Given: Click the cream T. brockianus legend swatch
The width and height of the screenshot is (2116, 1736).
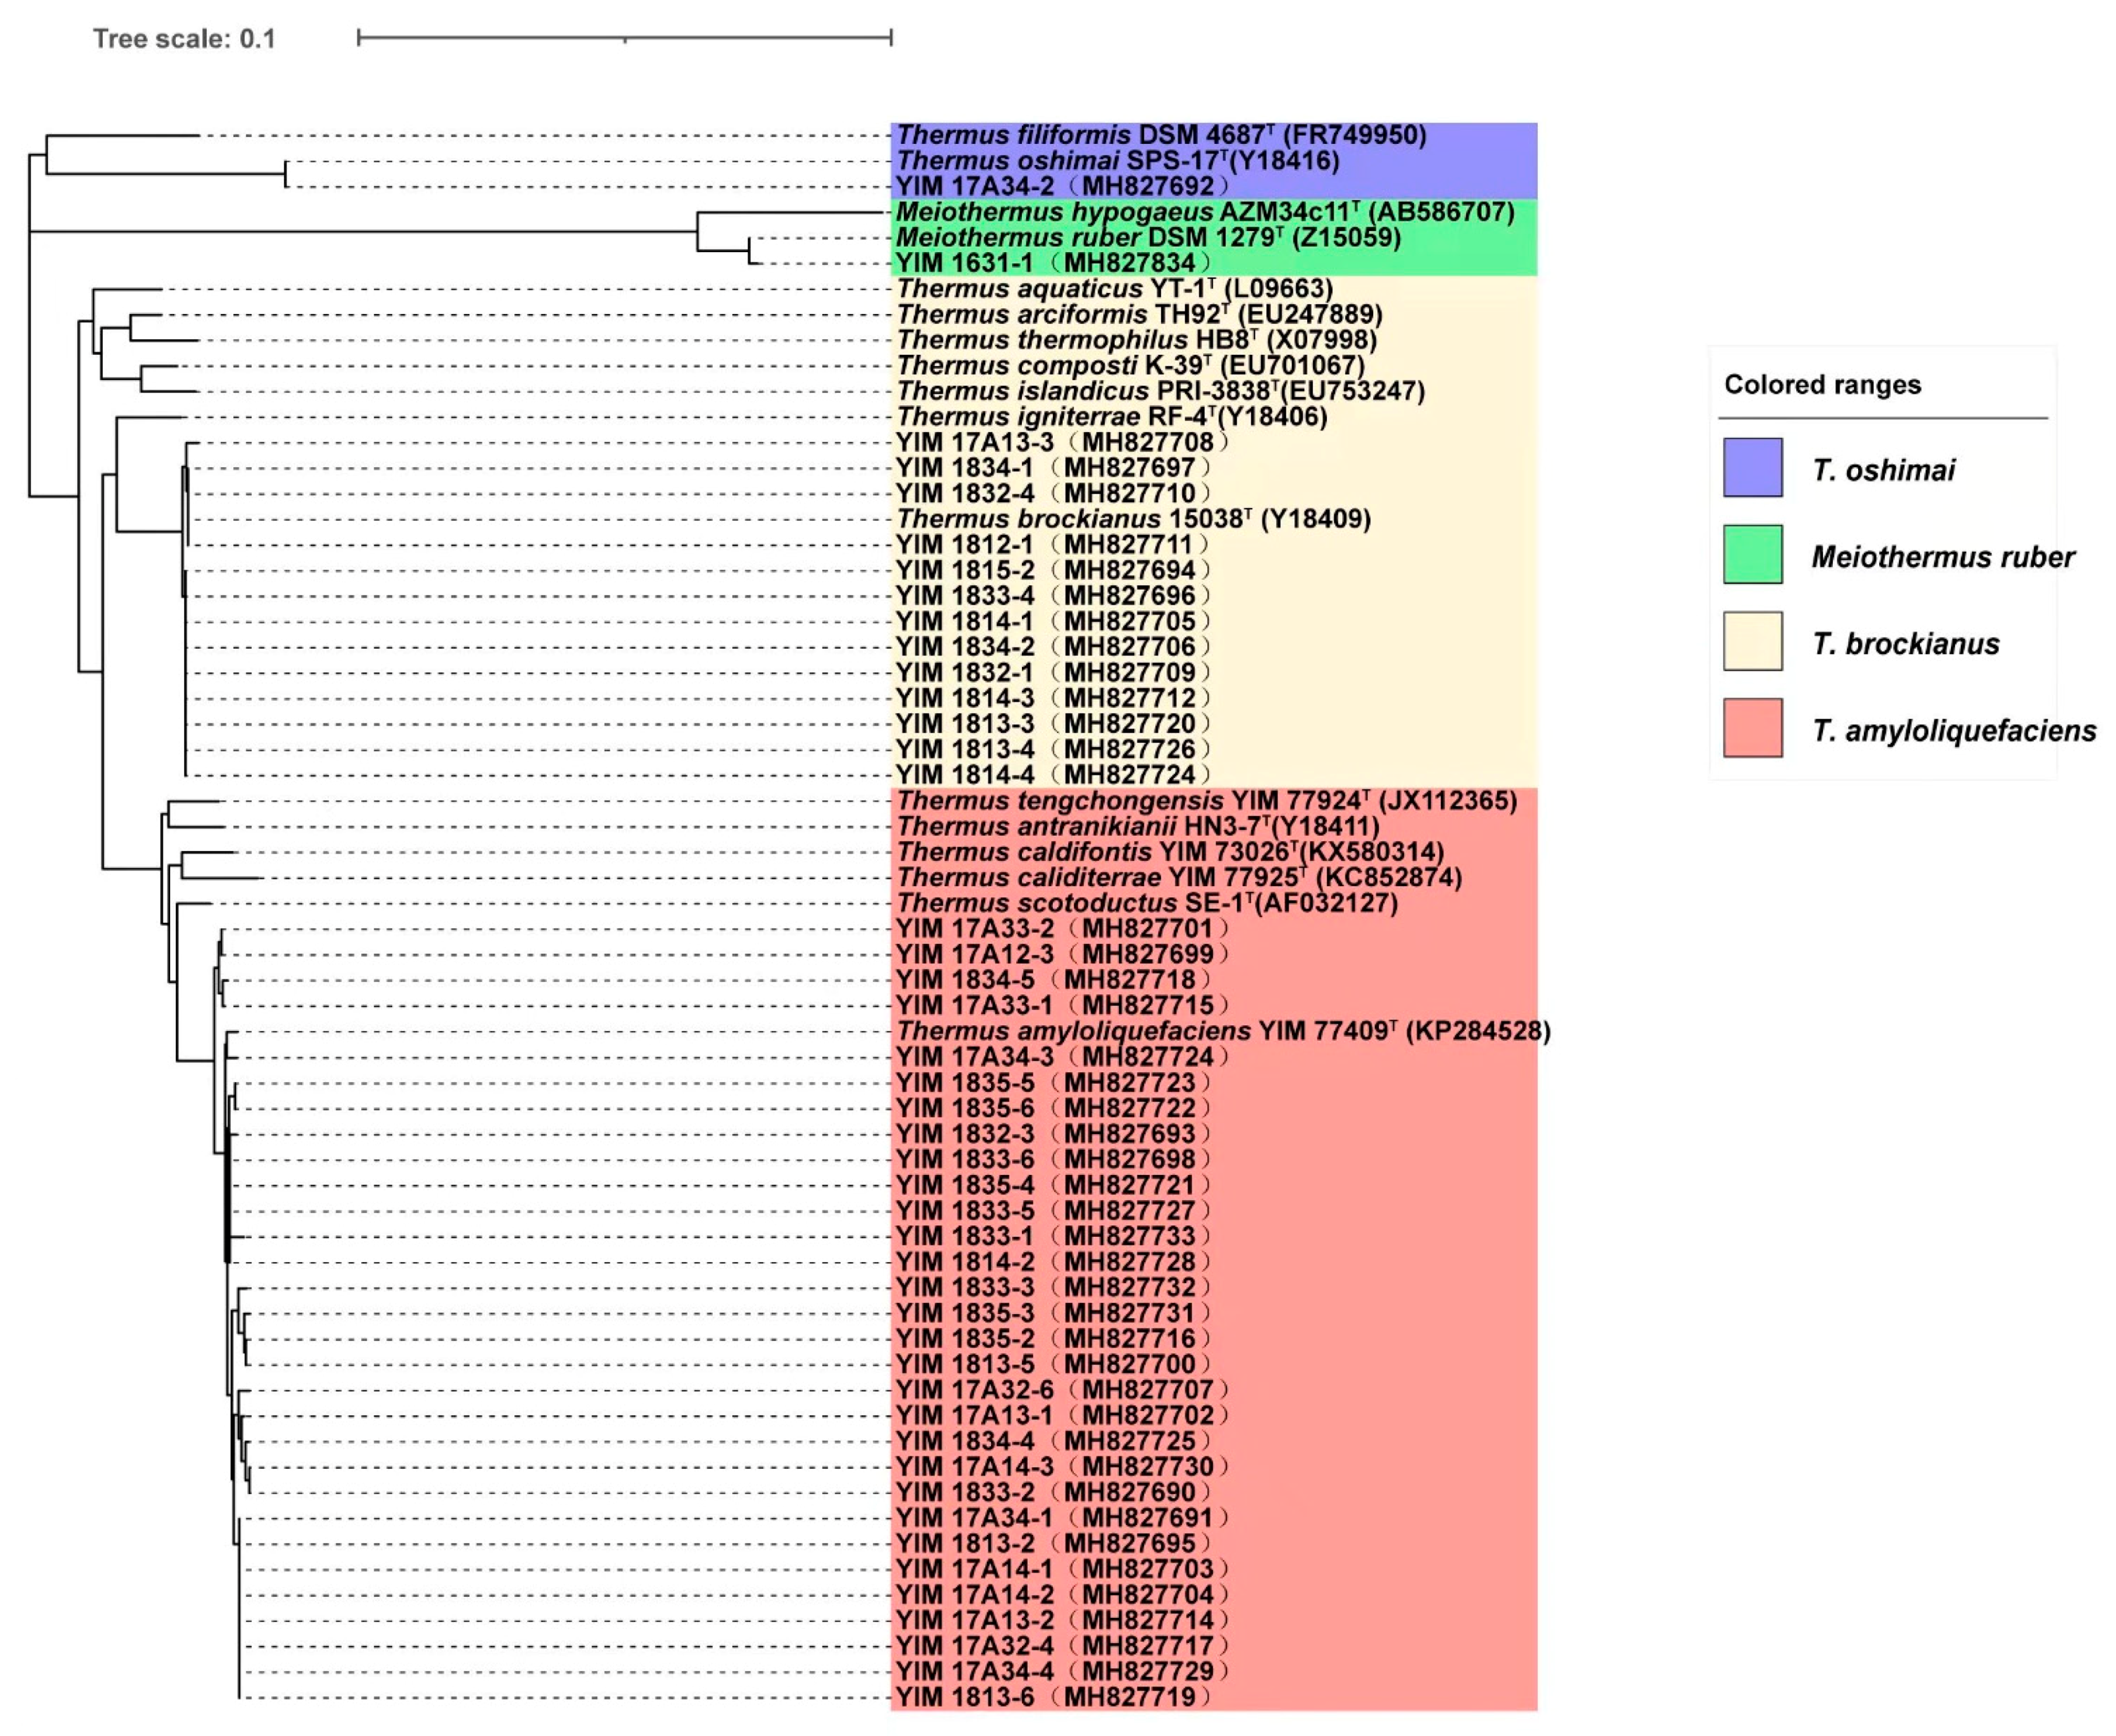Looking at the screenshot, I should 1752,641.
